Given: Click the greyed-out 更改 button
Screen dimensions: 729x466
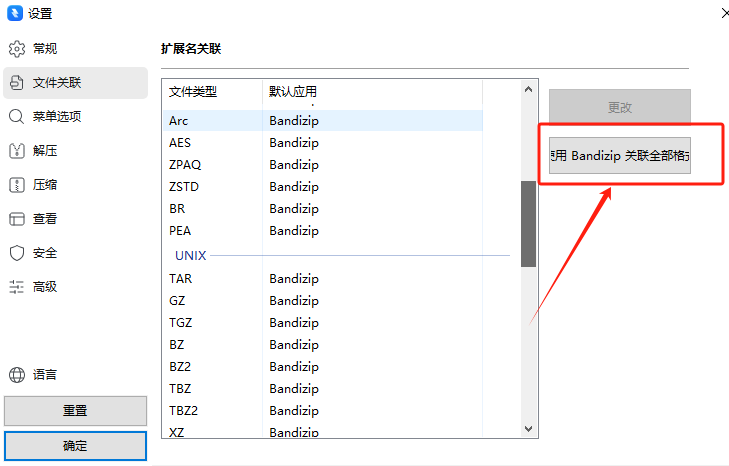Looking at the screenshot, I should pos(620,107).
